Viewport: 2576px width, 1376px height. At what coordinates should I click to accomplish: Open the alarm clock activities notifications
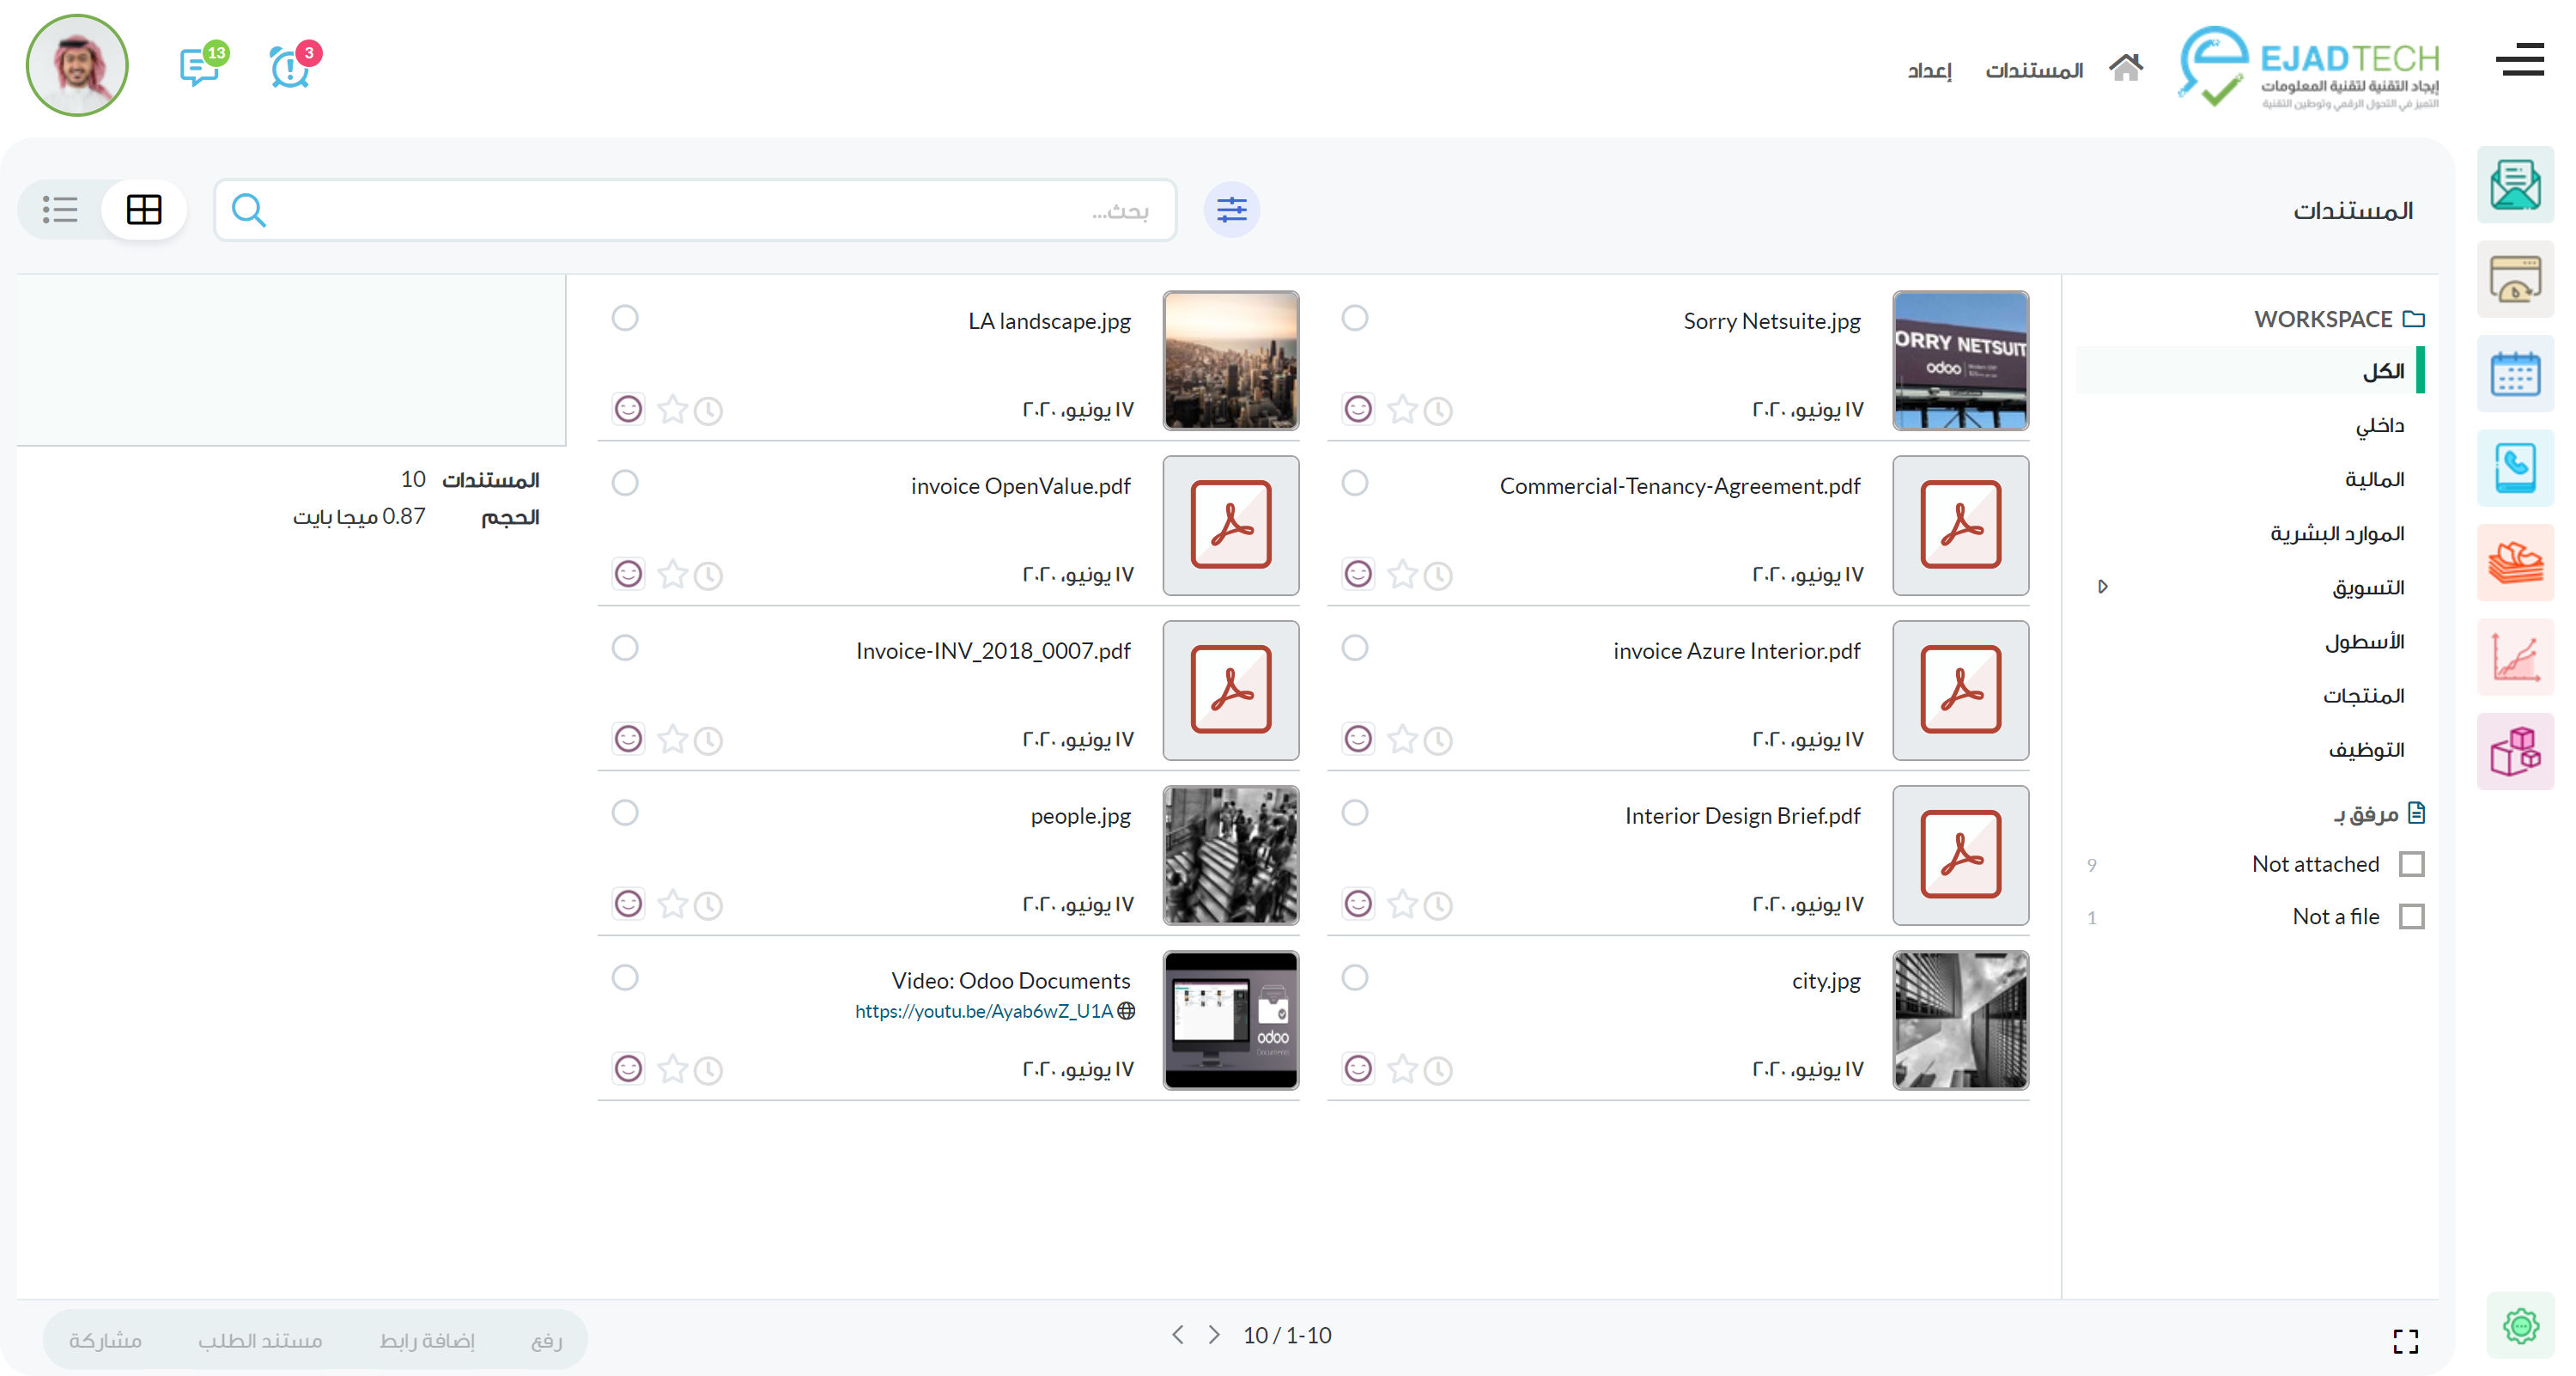[289, 68]
